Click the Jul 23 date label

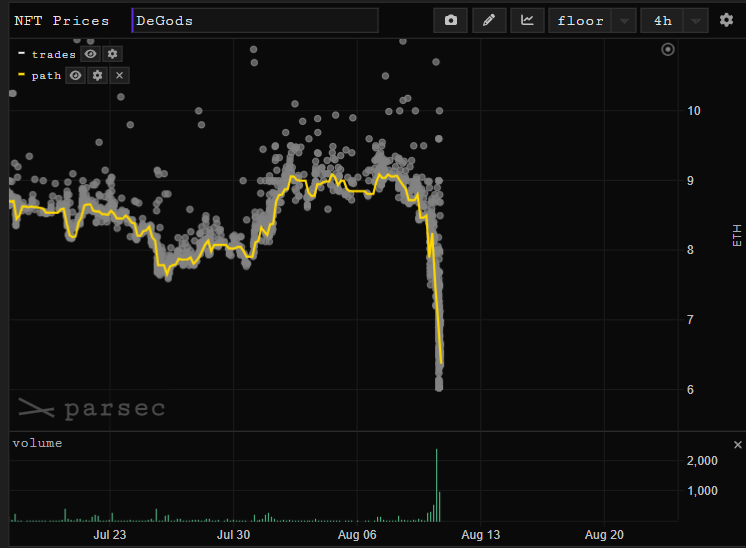110,535
